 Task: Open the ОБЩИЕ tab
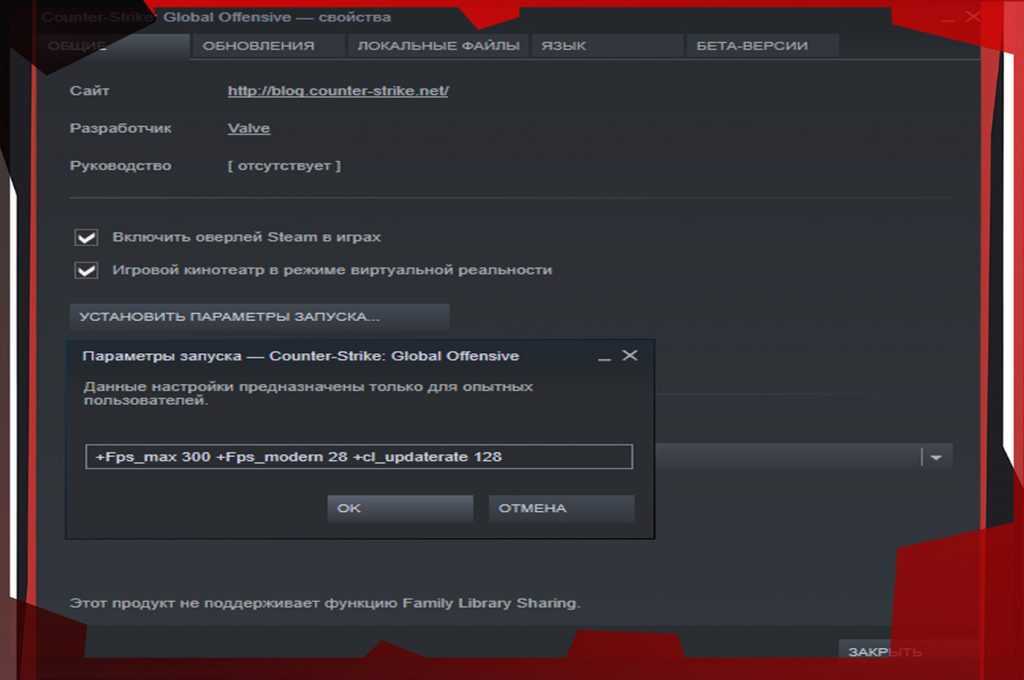coord(112,46)
